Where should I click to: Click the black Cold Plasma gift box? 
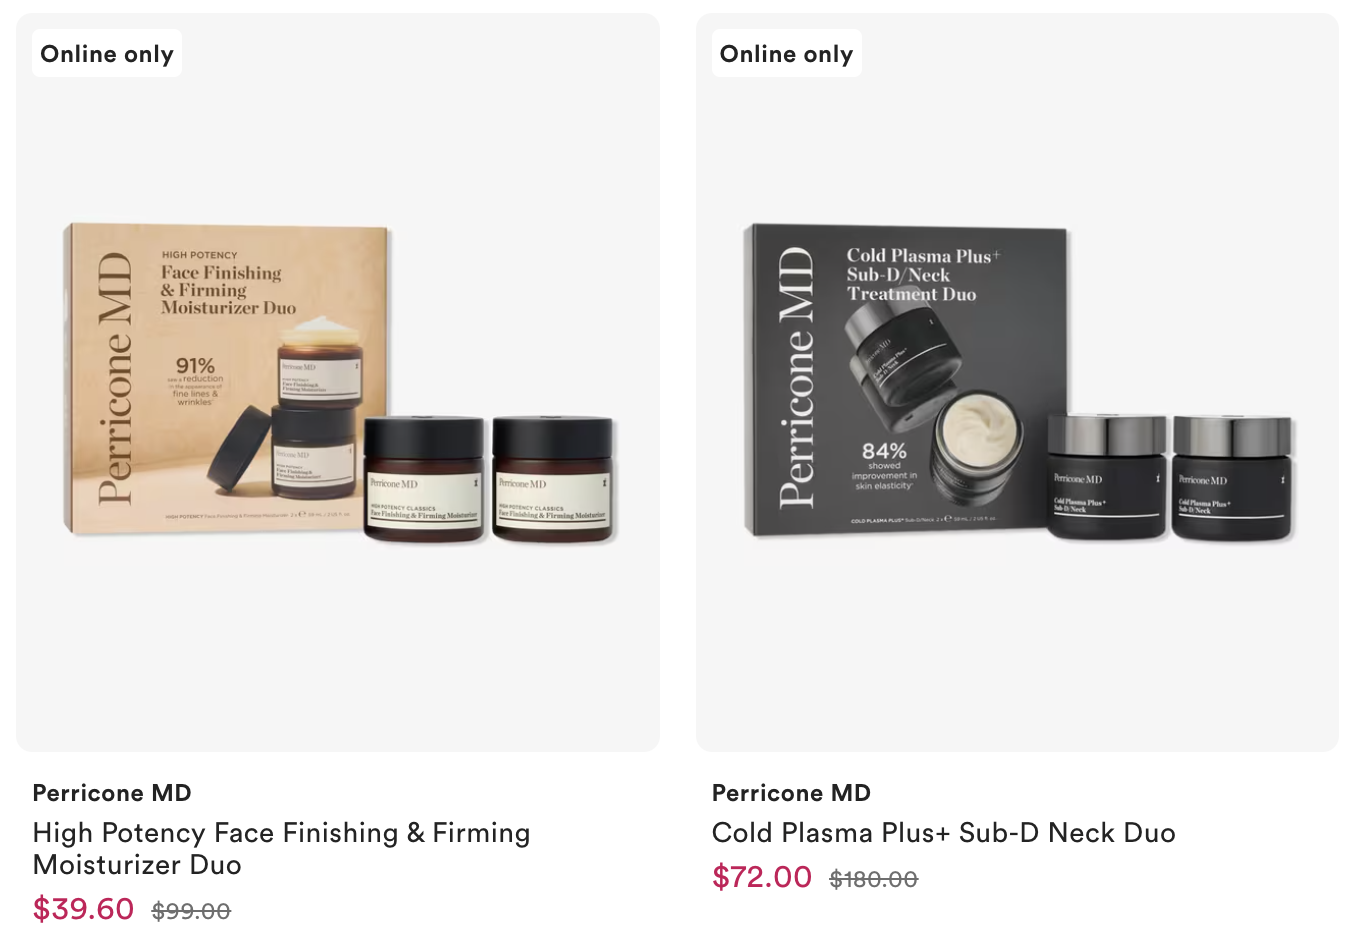tap(906, 380)
